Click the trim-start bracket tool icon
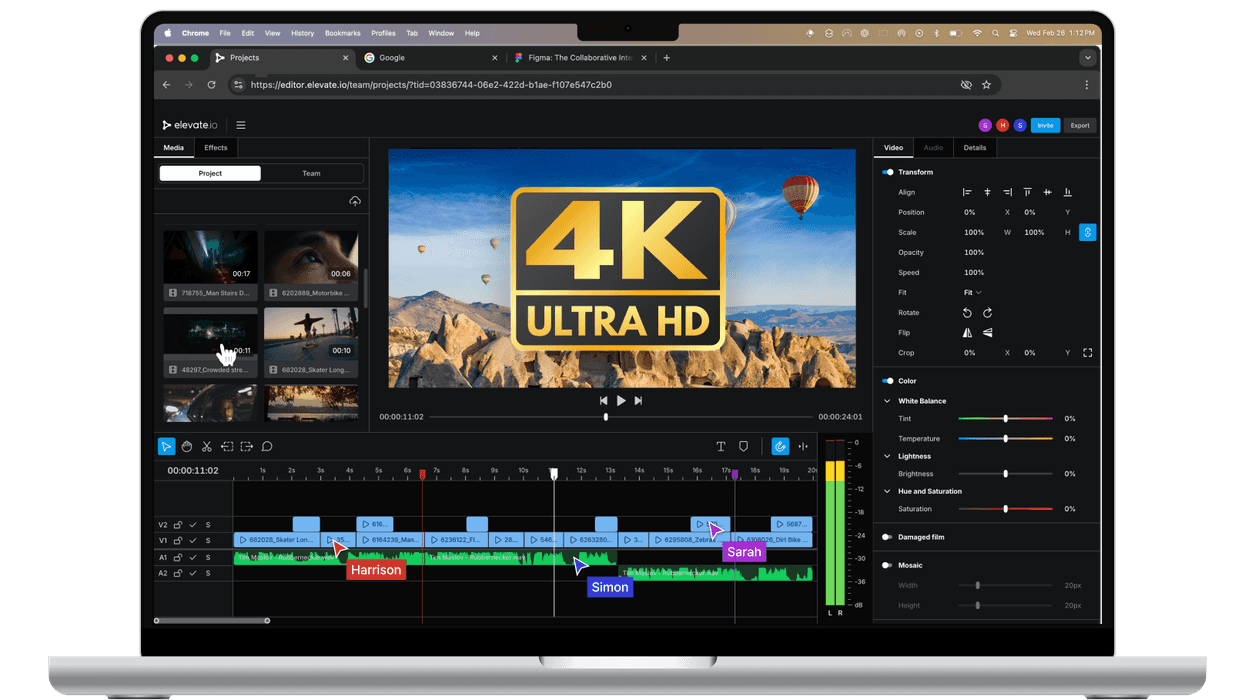Screen dimensions: 1245x700 point(227,447)
